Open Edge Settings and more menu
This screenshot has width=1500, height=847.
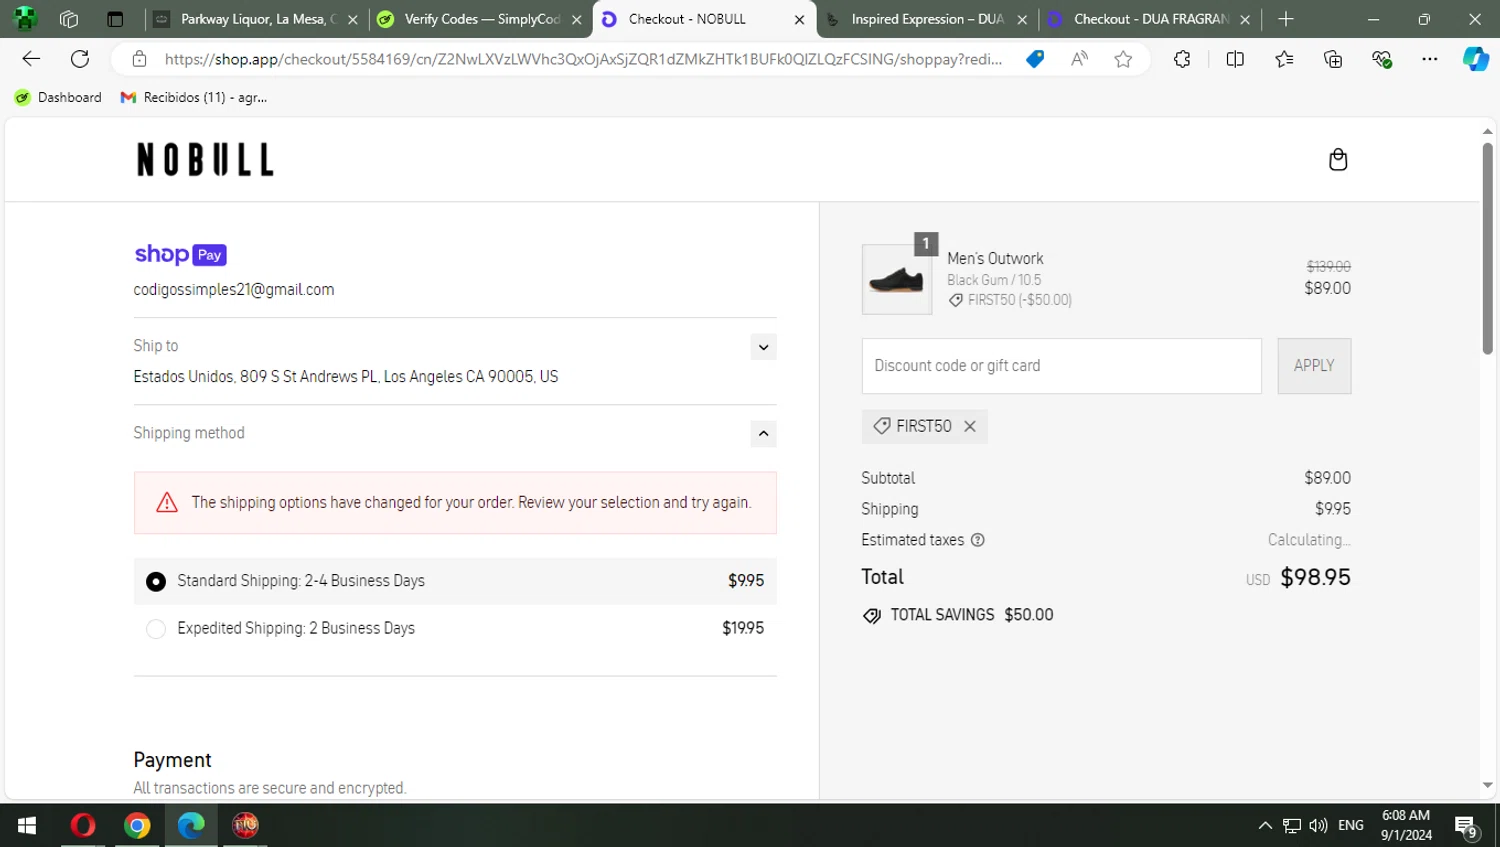(1430, 59)
